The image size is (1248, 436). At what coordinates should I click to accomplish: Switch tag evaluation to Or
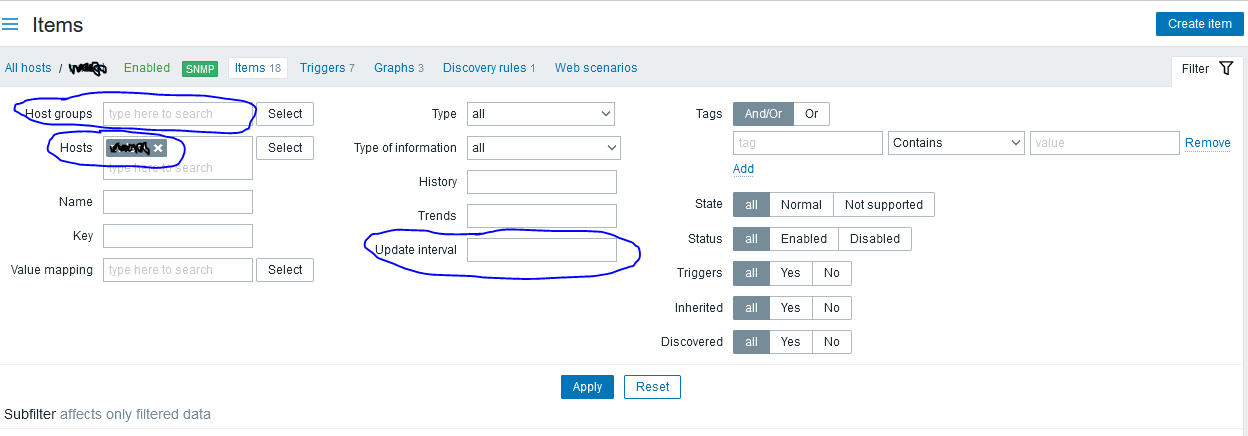[x=811, y=114]
